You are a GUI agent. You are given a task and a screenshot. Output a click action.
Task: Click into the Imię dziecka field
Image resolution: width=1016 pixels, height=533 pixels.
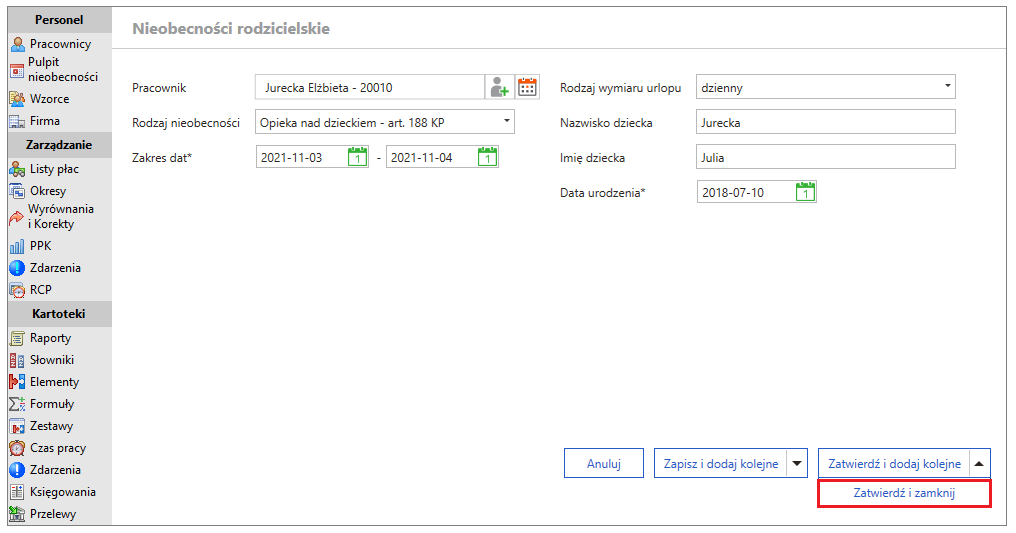826,157
